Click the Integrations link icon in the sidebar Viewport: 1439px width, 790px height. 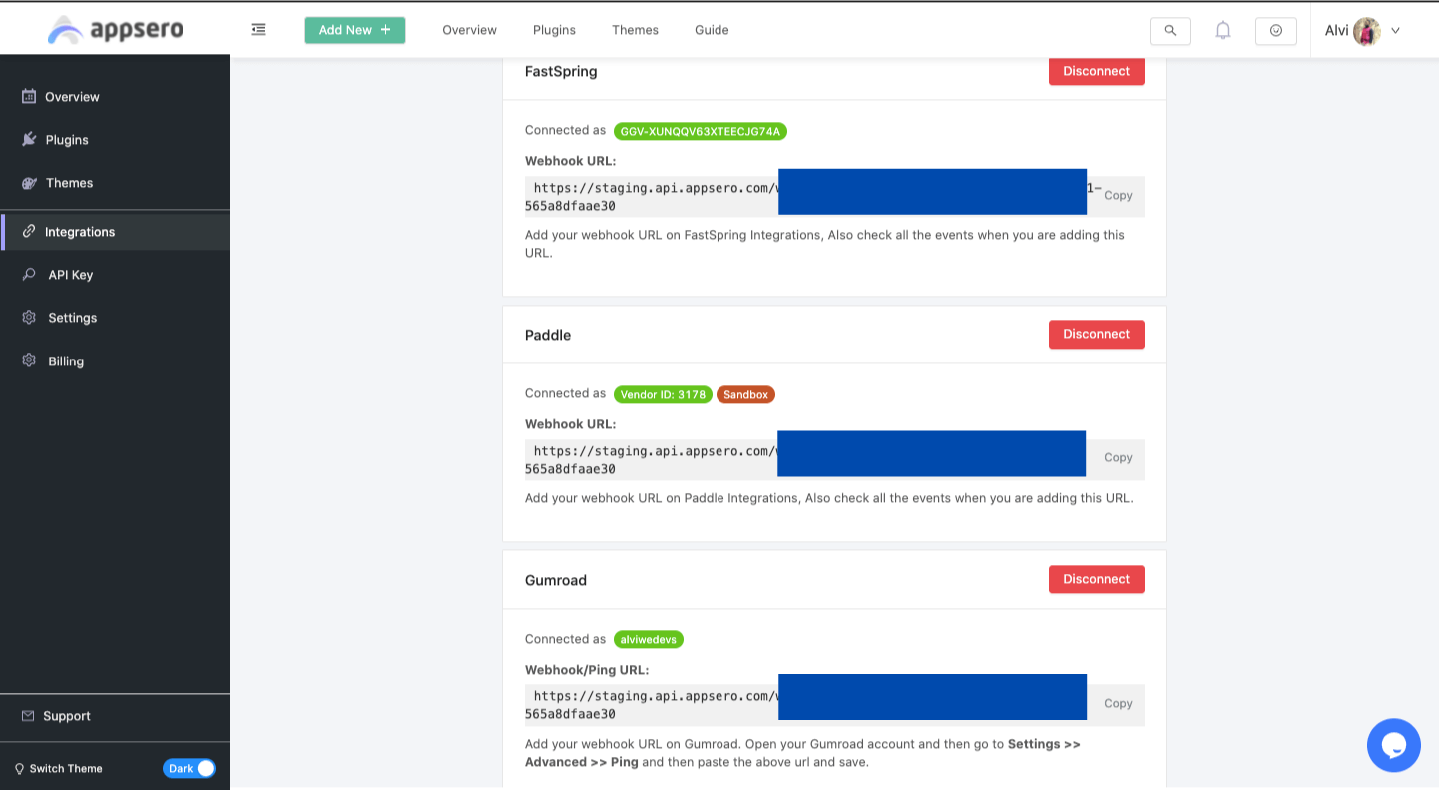tap(29, 231)
